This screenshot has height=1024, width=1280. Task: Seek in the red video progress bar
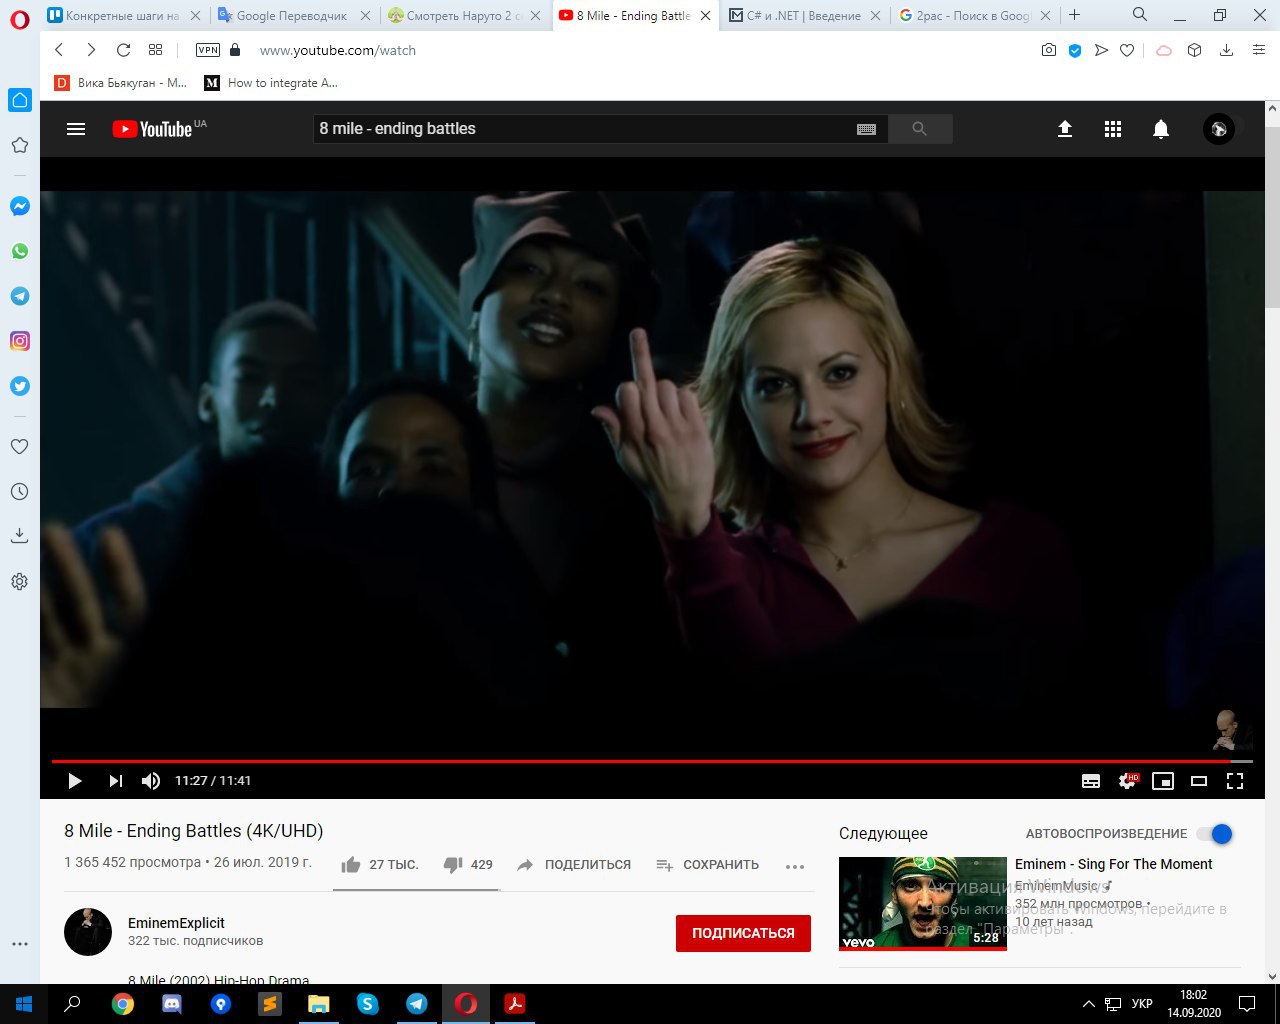coord(652,761)
